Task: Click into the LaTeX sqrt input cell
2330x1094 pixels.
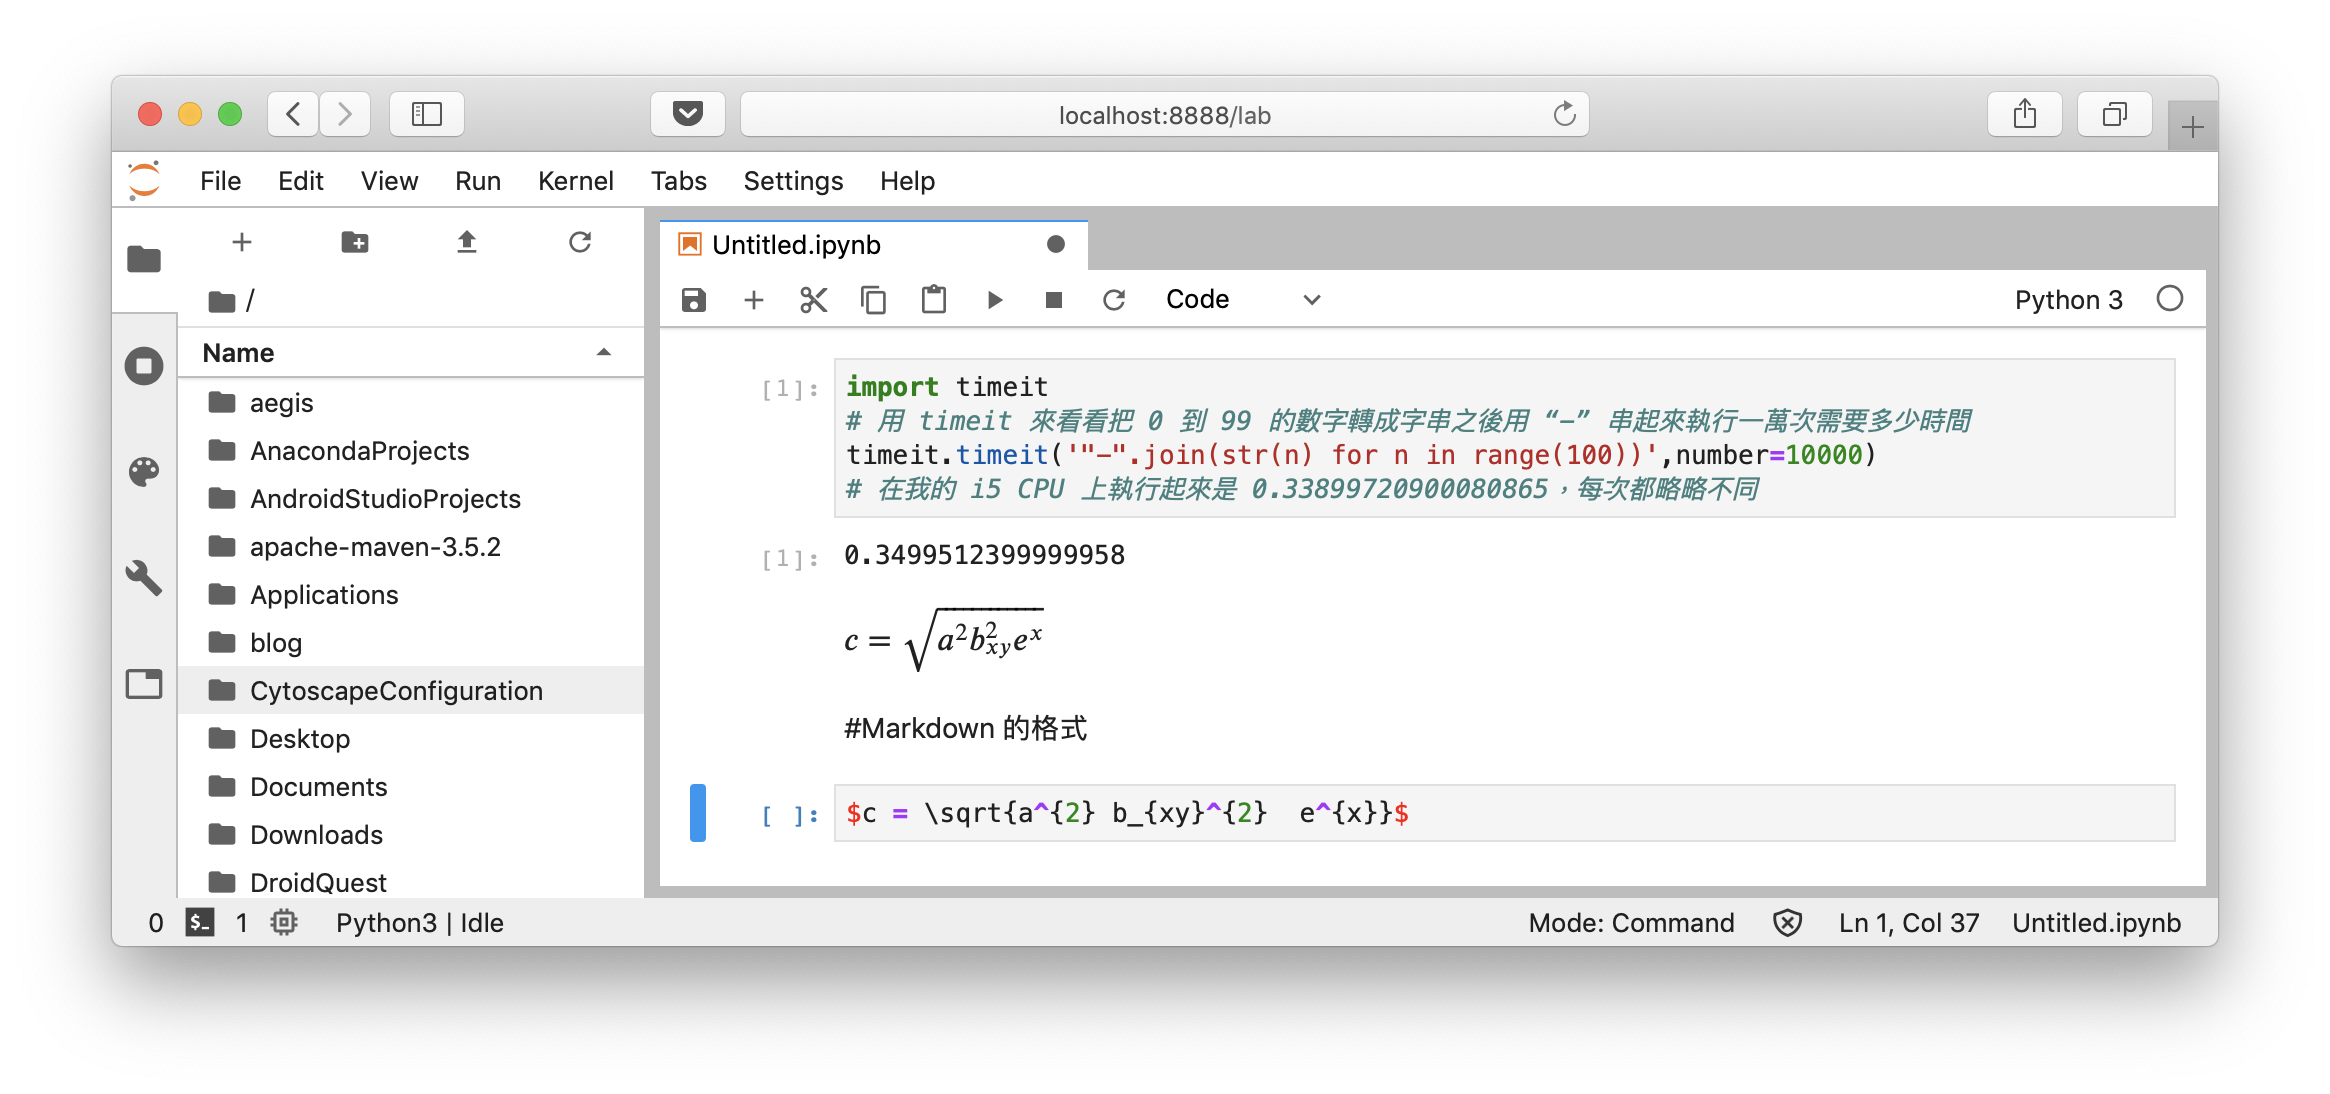Action: [x=1500, y=813]
